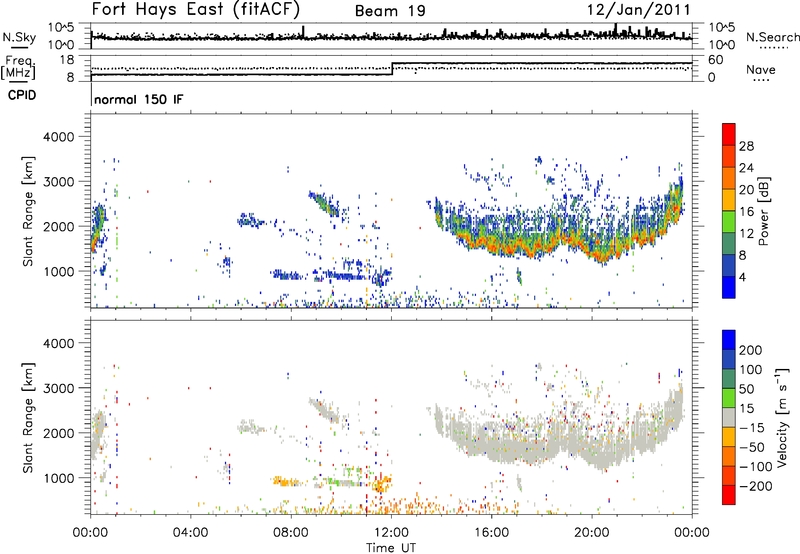Click the '04:00' time axis label
The image size is (800, 554).
click(190, 533)
